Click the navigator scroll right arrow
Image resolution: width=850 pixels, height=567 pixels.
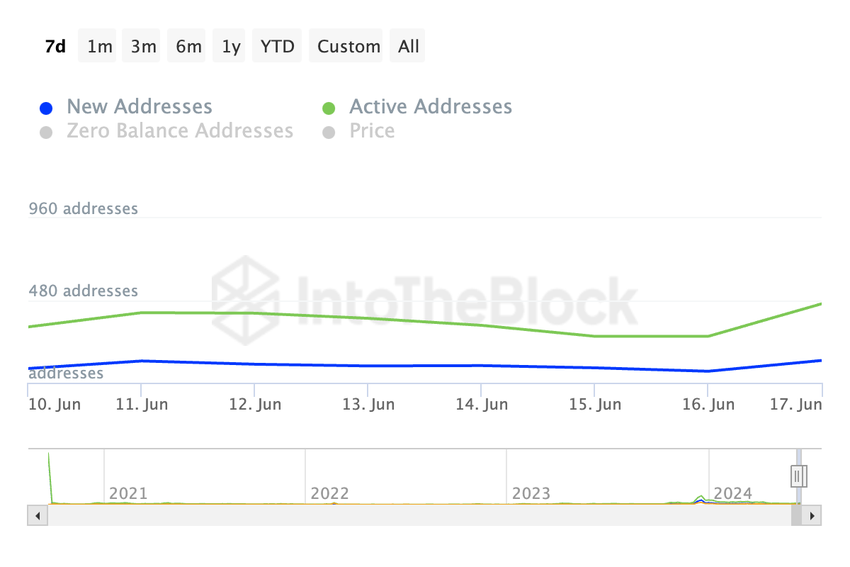pyautogui.click(x=811, y=516)
